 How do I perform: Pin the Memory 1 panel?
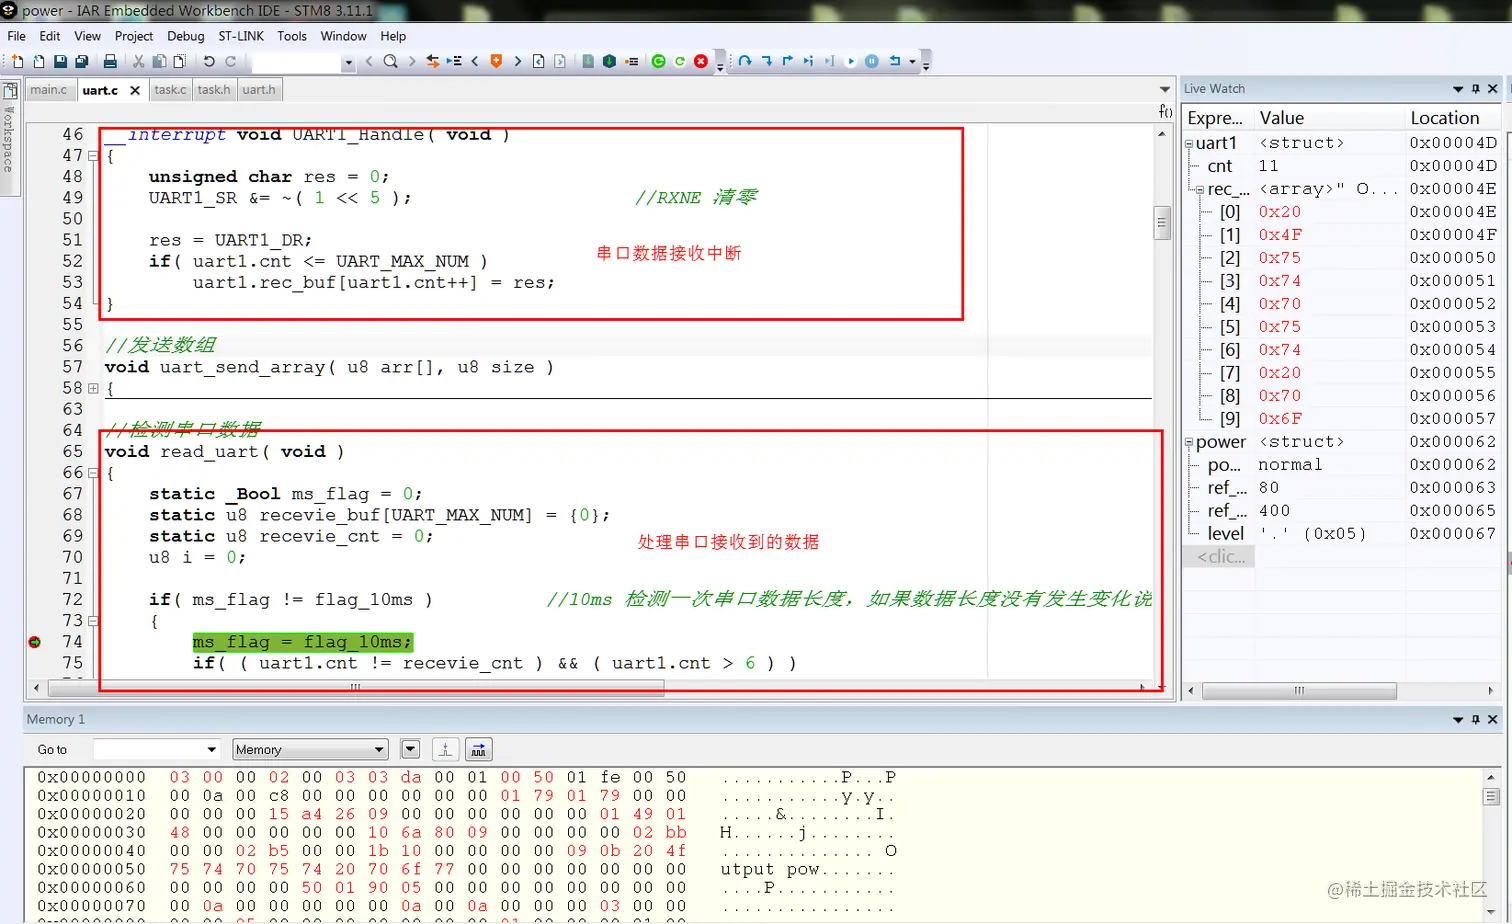pyautogui.click(x=1475, y=720)
